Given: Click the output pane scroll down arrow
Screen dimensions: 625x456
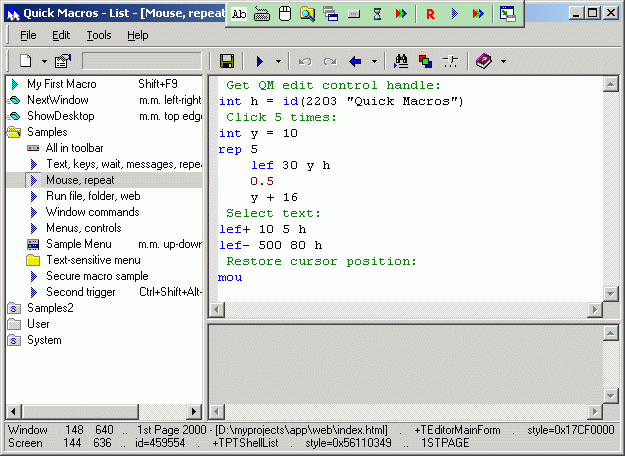Looking at the screenshot, I should coord(610,395).
